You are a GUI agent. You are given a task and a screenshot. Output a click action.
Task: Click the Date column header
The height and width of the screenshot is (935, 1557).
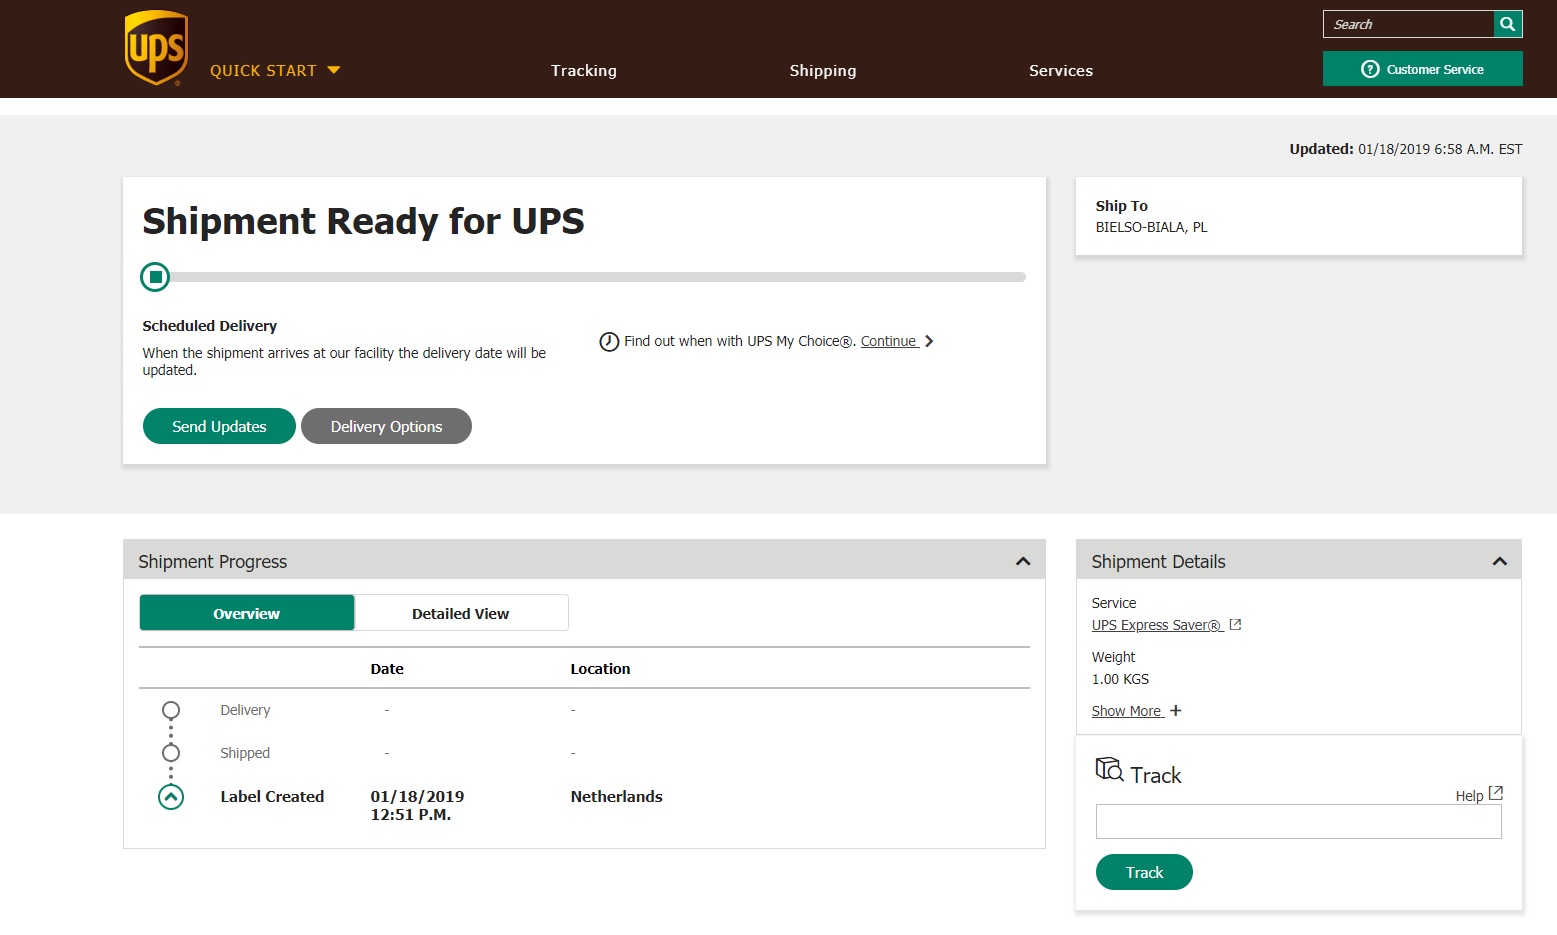(387, 669)
